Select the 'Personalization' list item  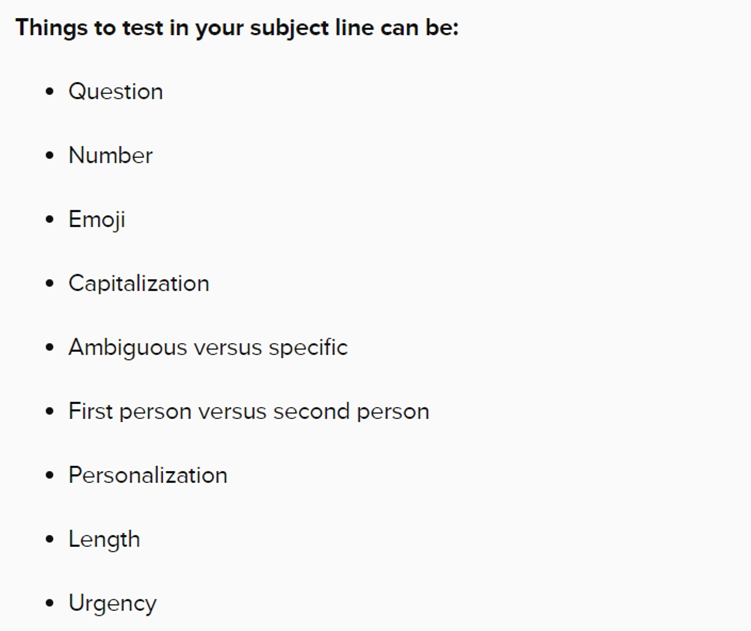(148, 475)
